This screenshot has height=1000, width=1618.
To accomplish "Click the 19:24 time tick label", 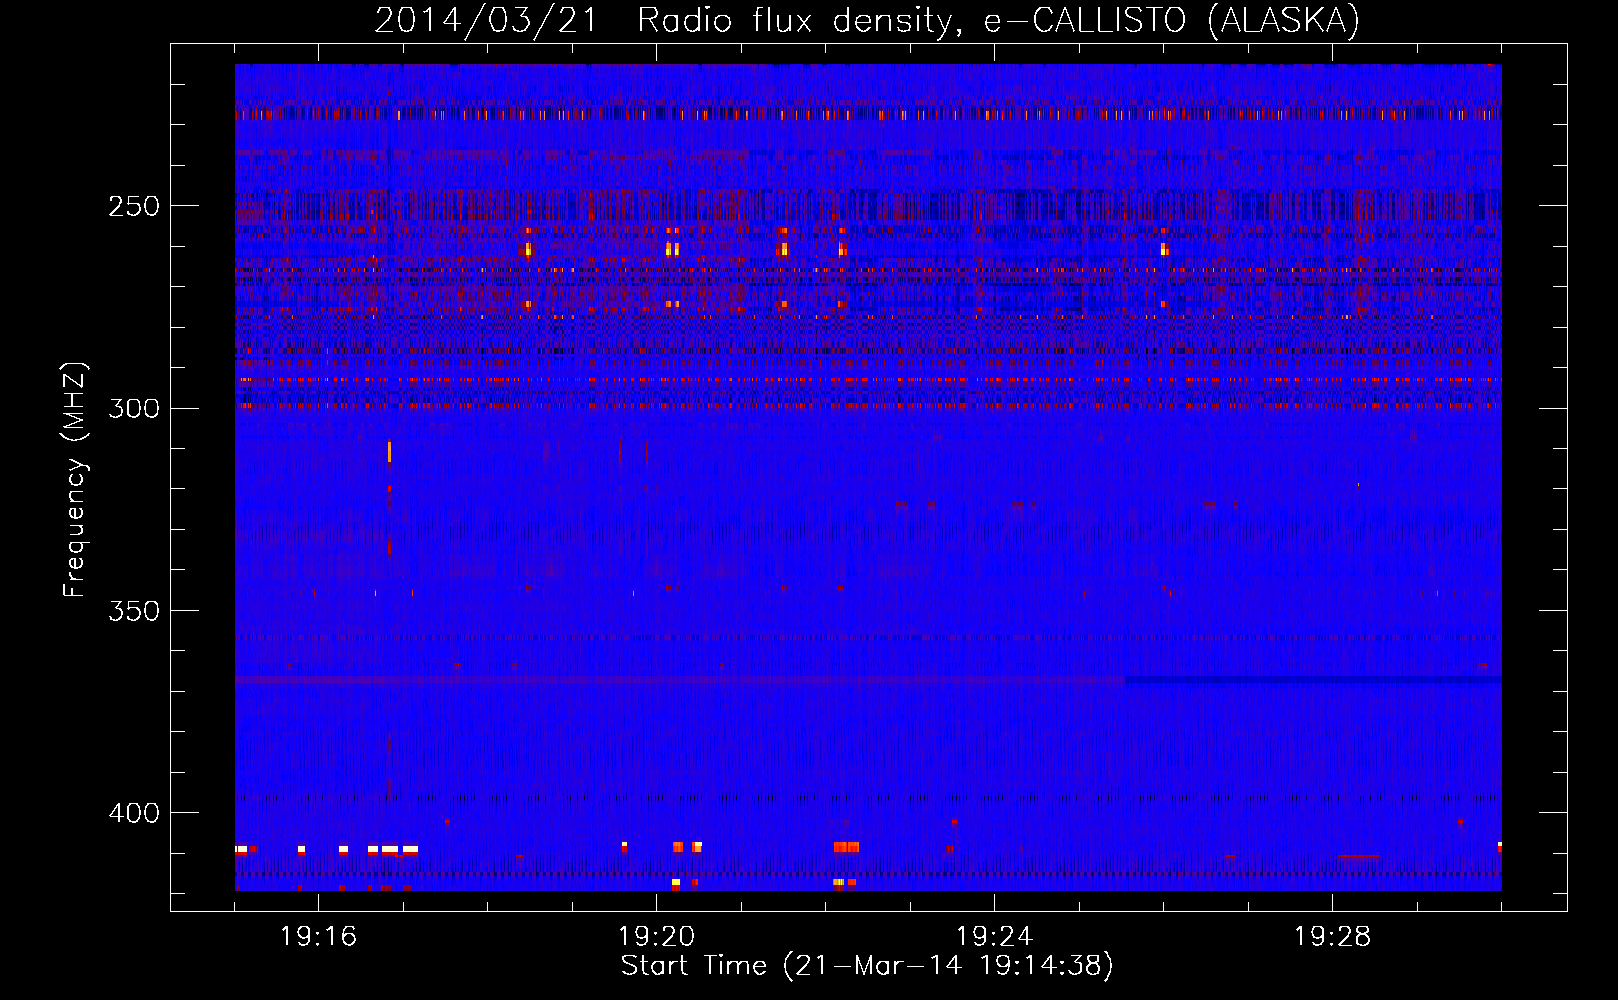I will [994, 937].
